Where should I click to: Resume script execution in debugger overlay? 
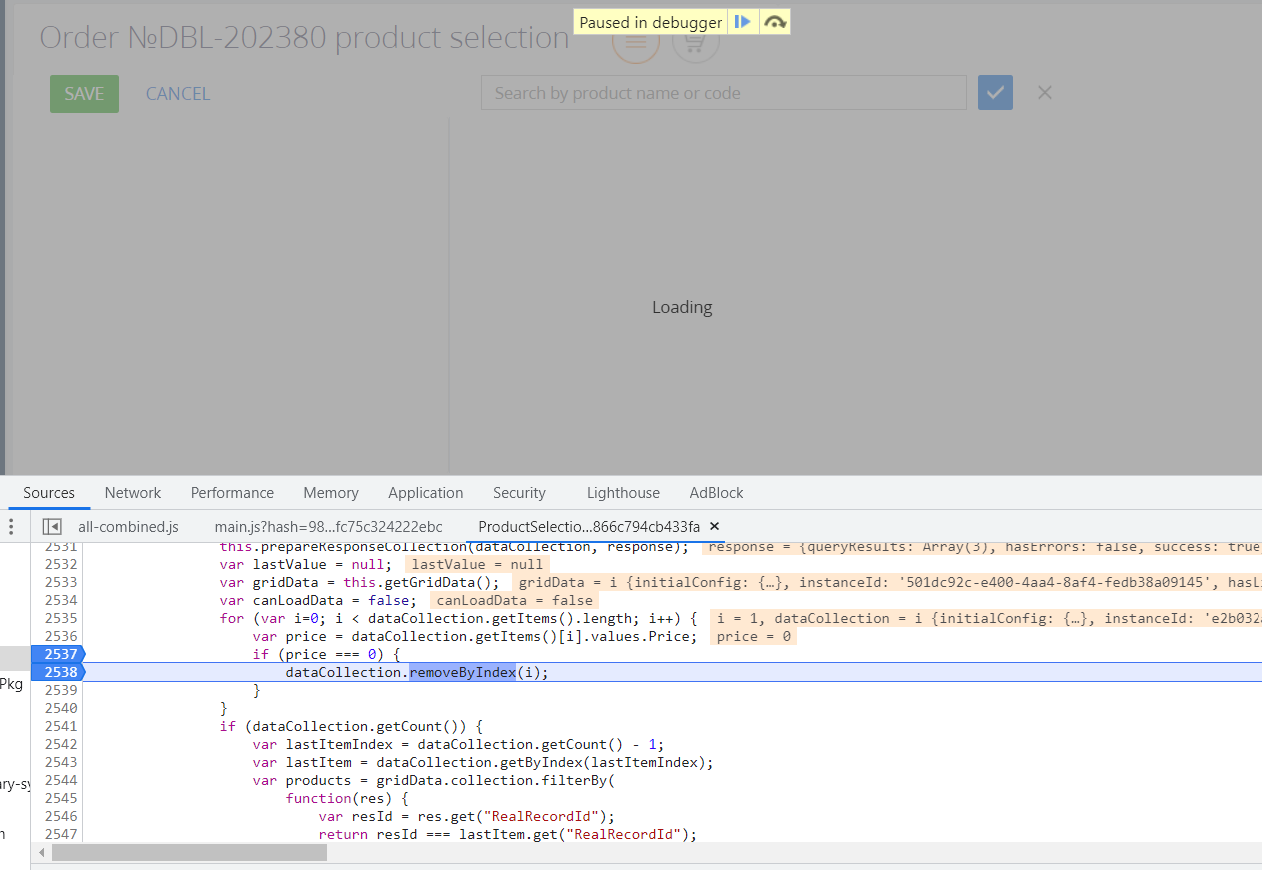[743, 22]
